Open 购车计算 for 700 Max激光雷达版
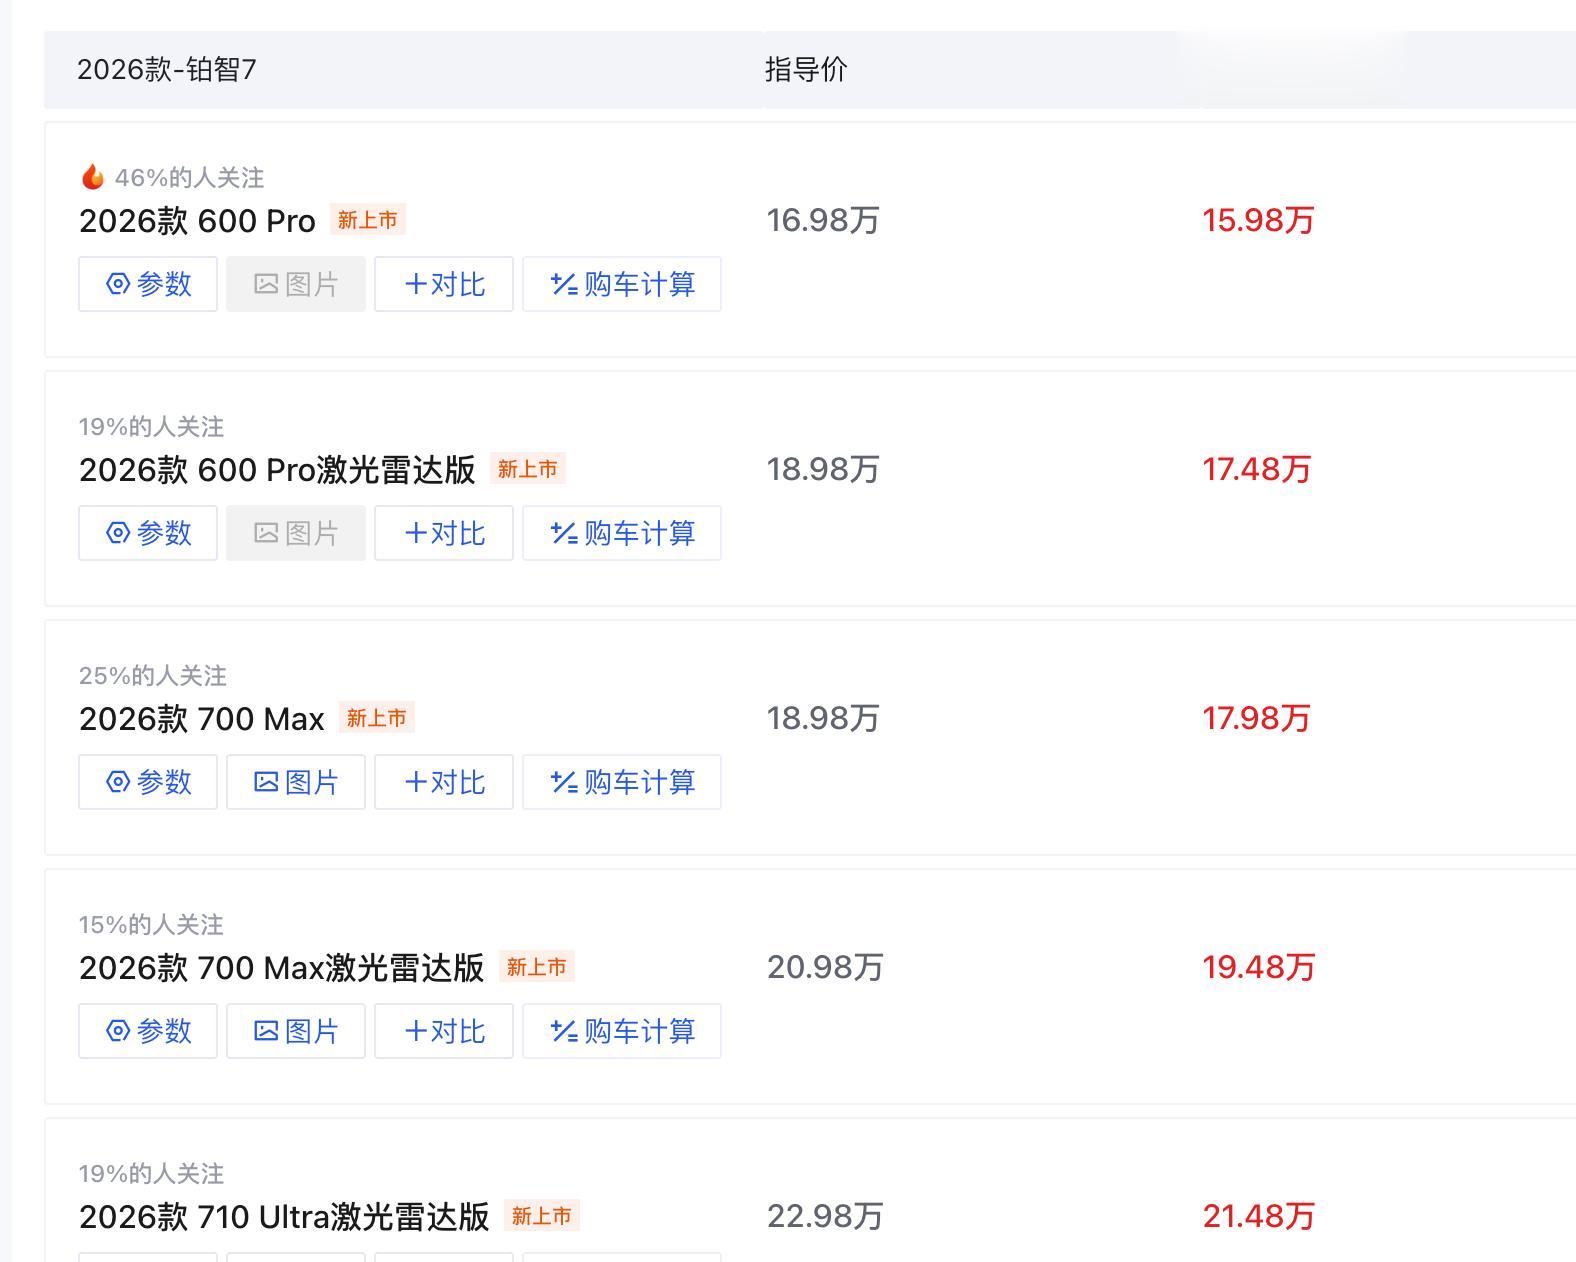Viewport: 1576px width, 1262px height. (x=622, y=1031)
